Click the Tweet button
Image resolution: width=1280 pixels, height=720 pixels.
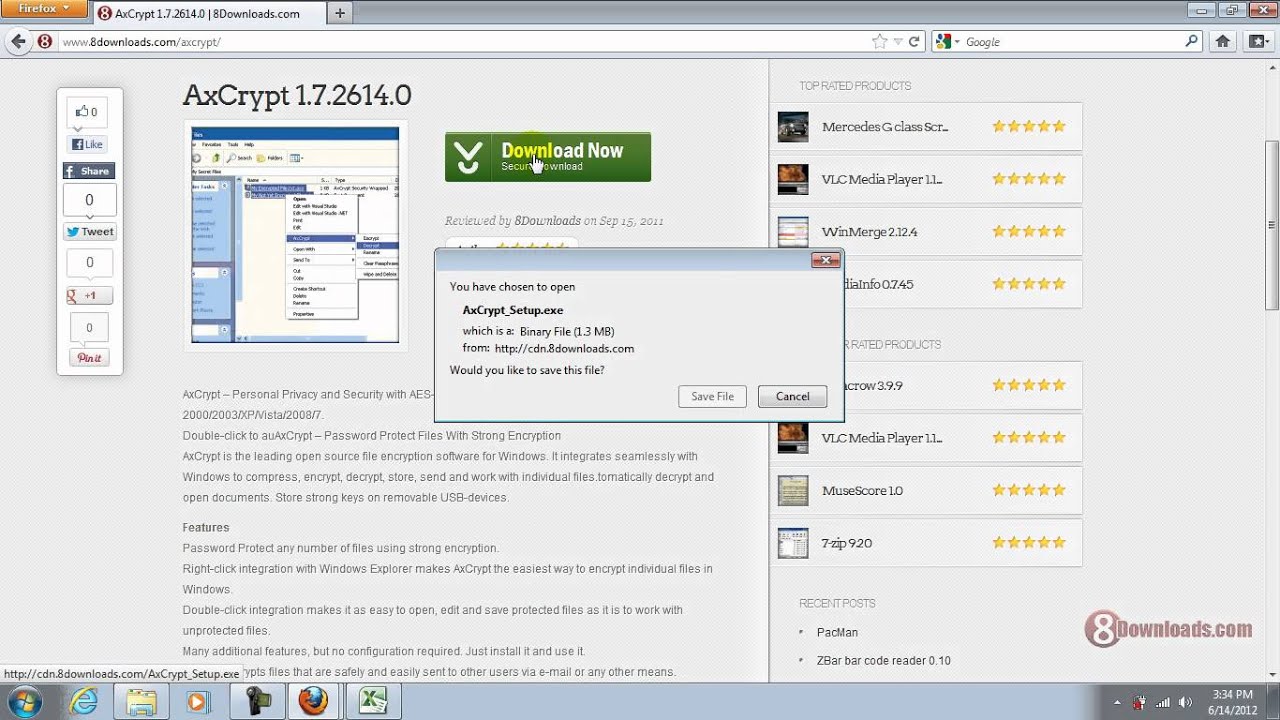coord(90,231)
